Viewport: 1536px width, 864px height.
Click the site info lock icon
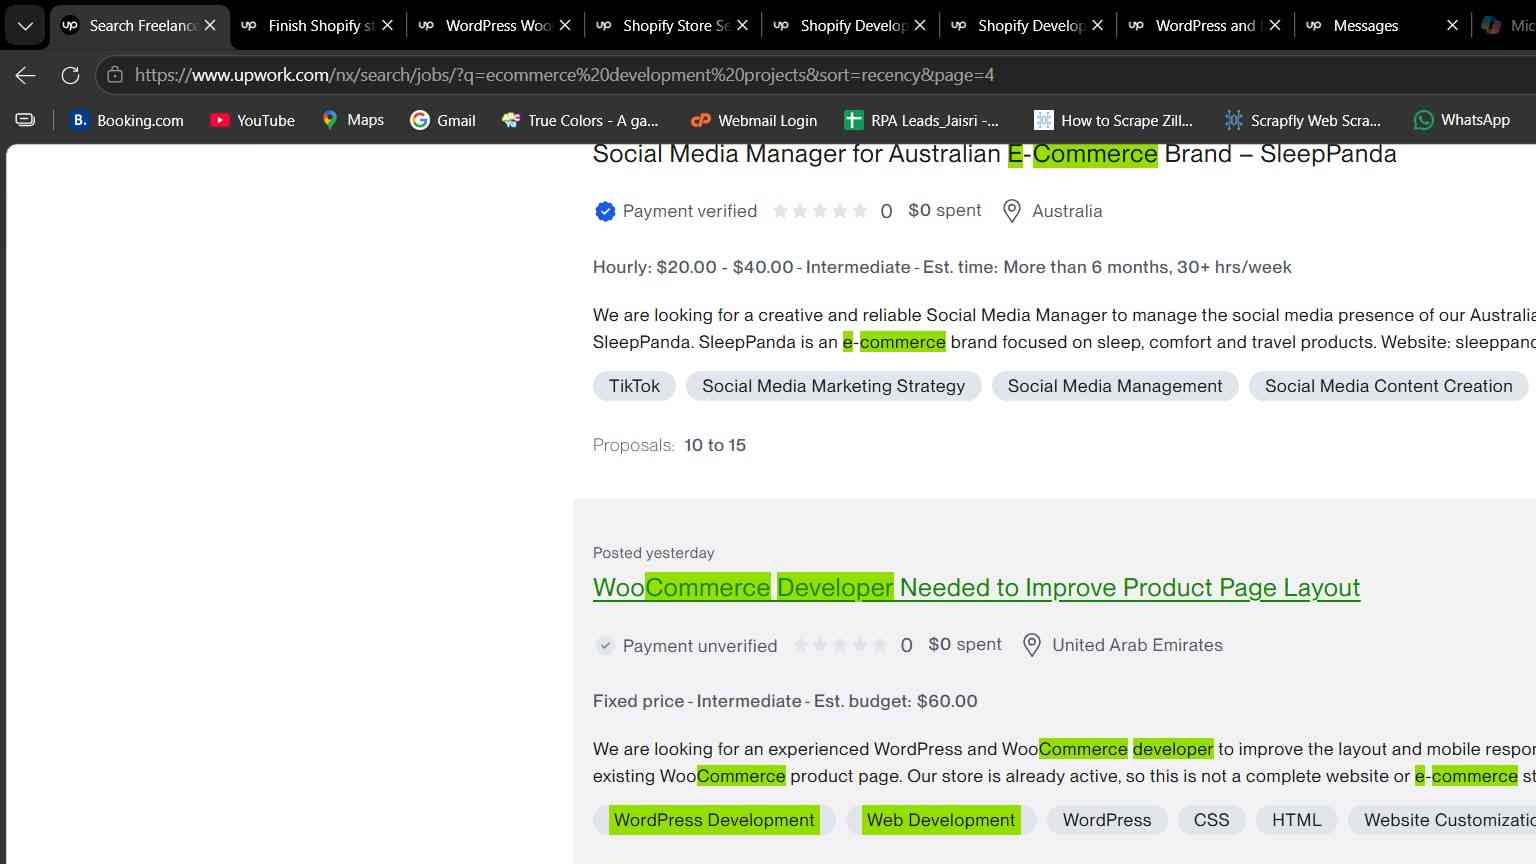115,75
